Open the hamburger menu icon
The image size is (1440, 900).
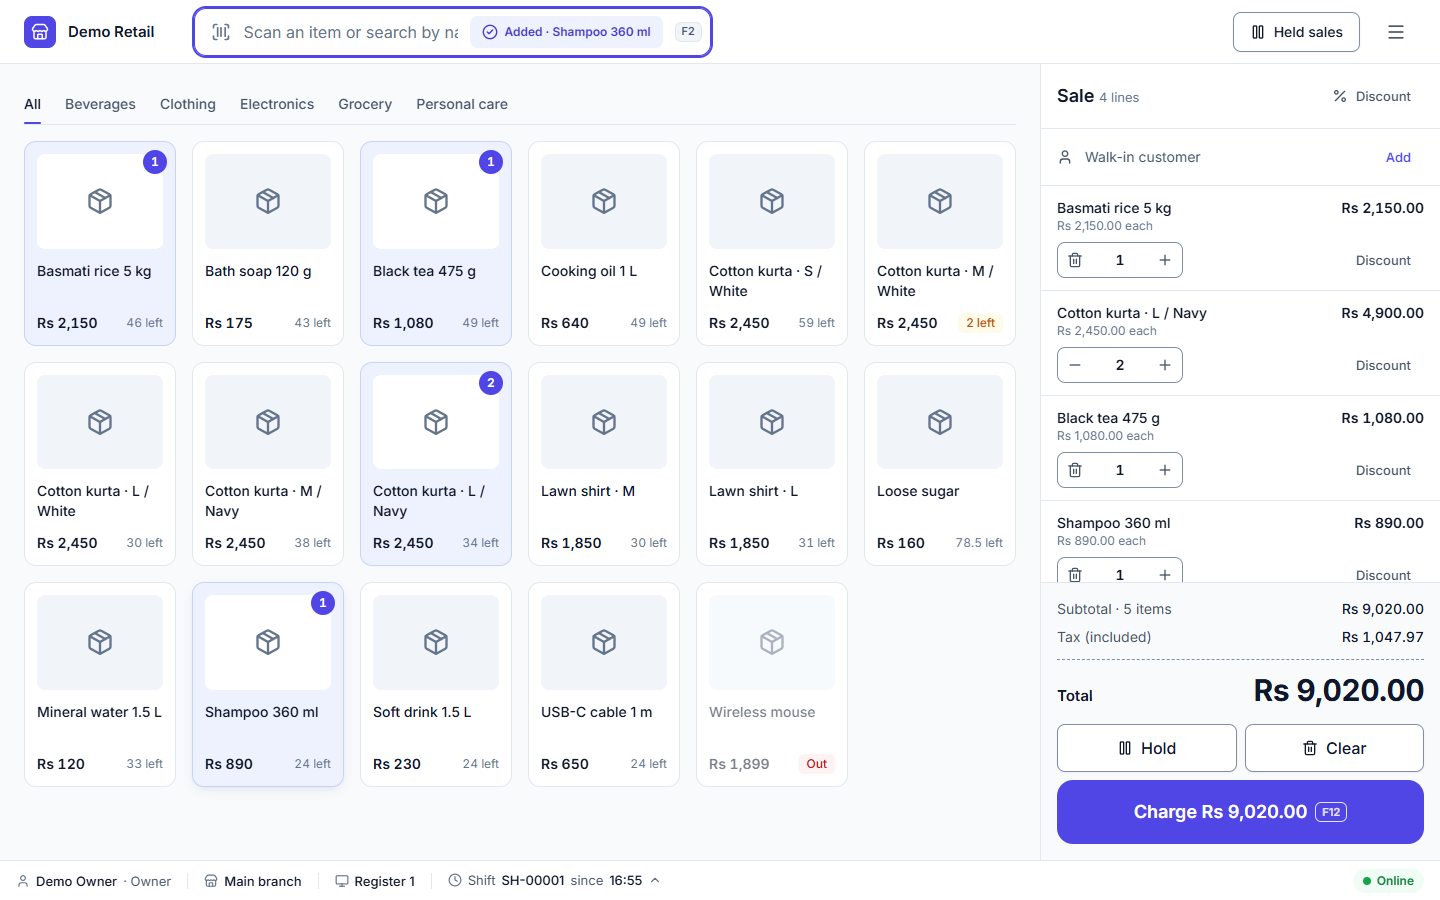[1396, 32]
